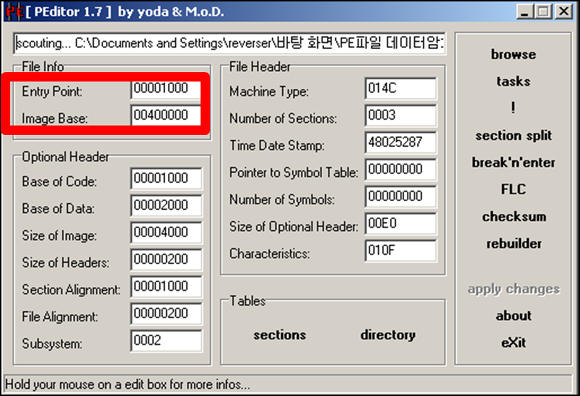Open the rebuilder tool
This screenshot has width=580, height=396.
514,244
